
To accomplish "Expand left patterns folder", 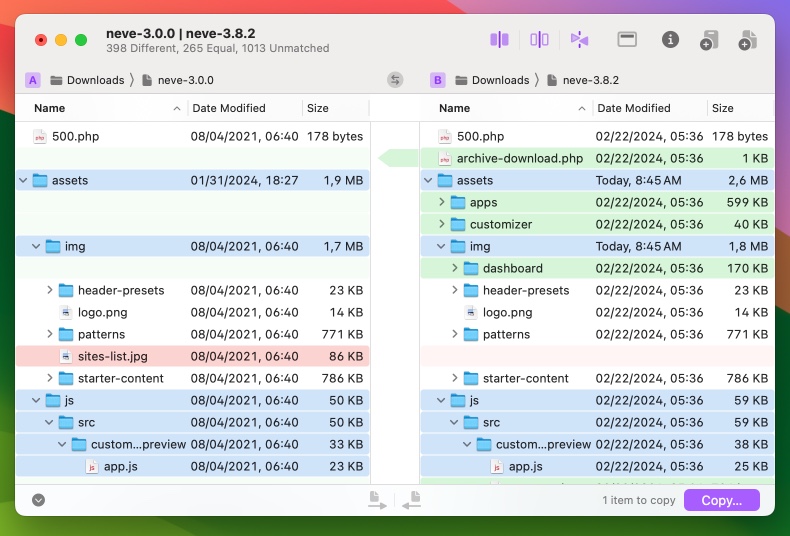I will [x=49, y=334].
